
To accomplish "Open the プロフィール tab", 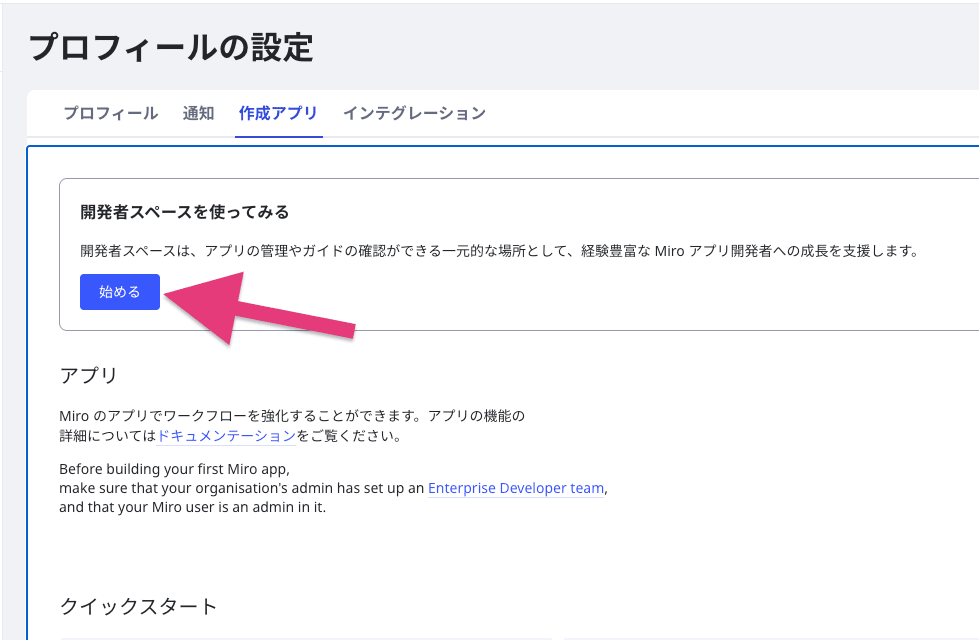I will [111, 113].
